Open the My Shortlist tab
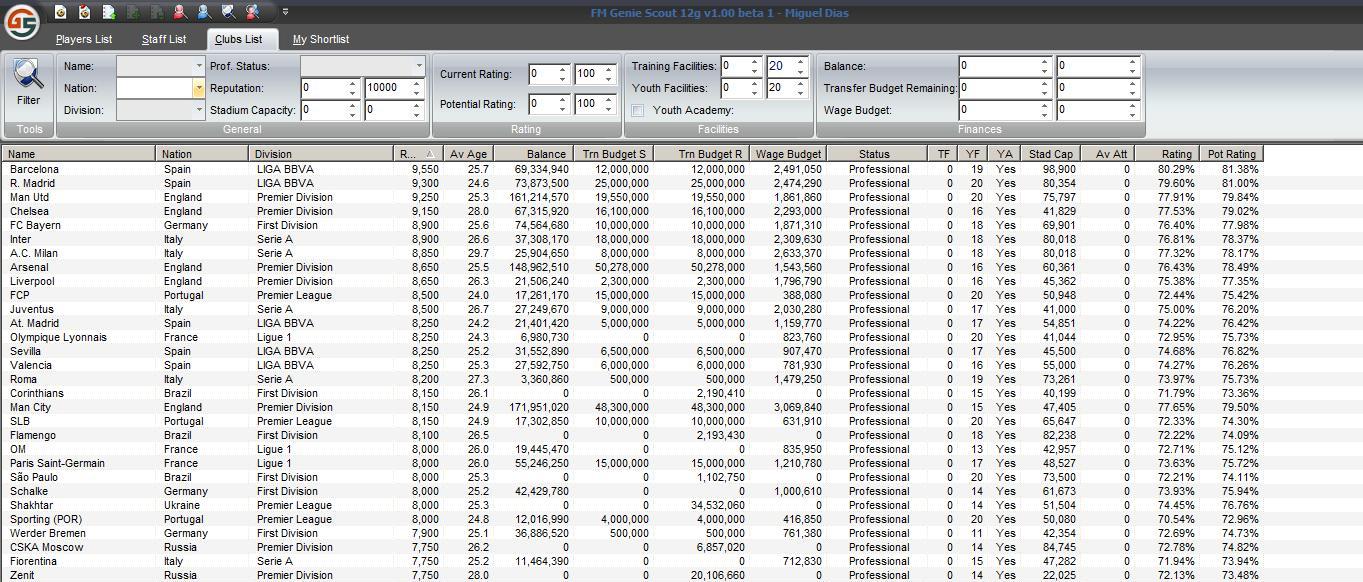The image size is (1363, 582). click(321, 40)
